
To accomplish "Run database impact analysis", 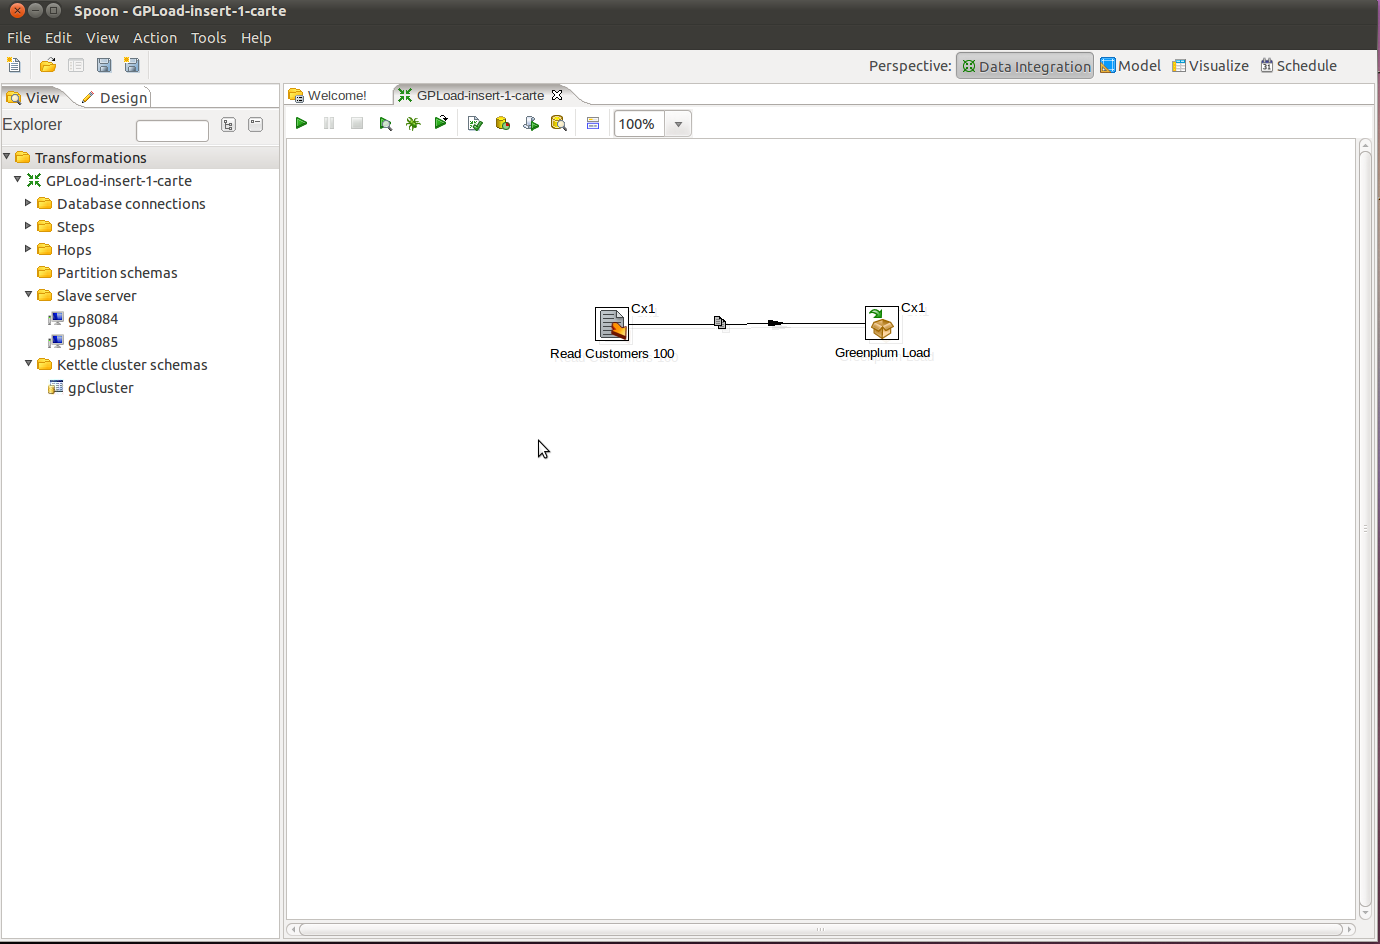I will click(503, 123).
